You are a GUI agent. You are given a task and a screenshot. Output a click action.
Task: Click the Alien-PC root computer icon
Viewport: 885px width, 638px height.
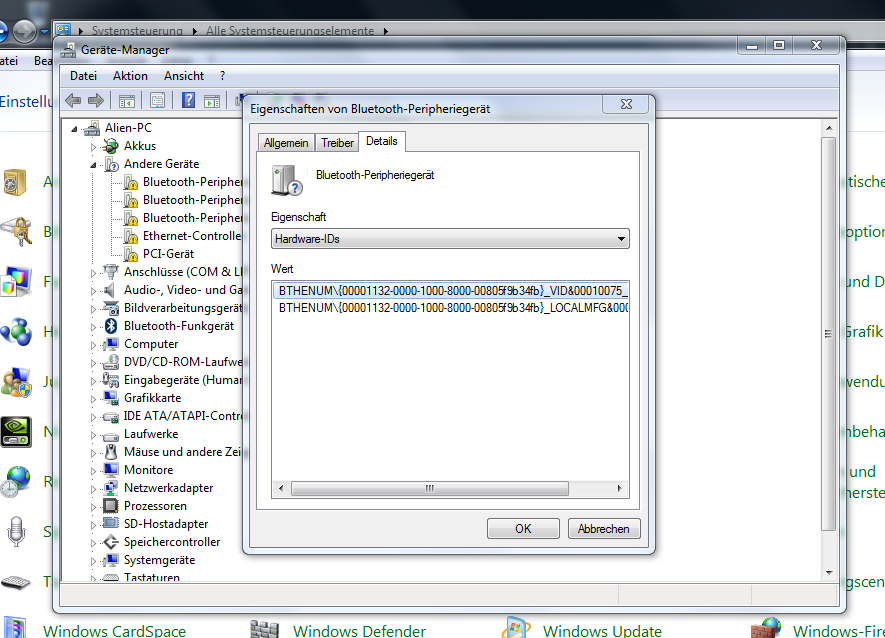click(x=92, y=128)
